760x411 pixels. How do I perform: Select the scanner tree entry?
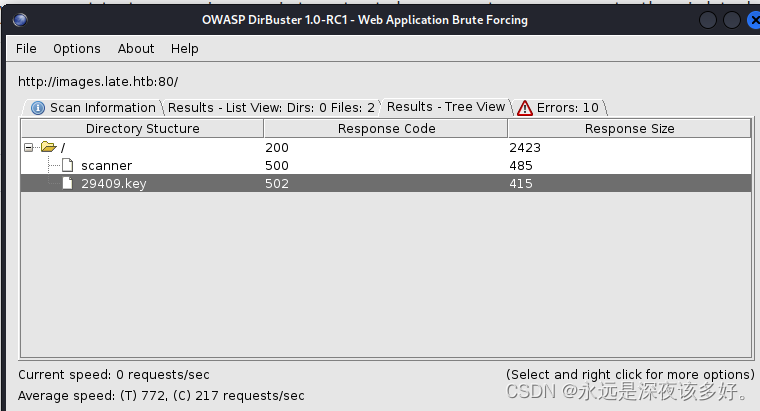107,166
